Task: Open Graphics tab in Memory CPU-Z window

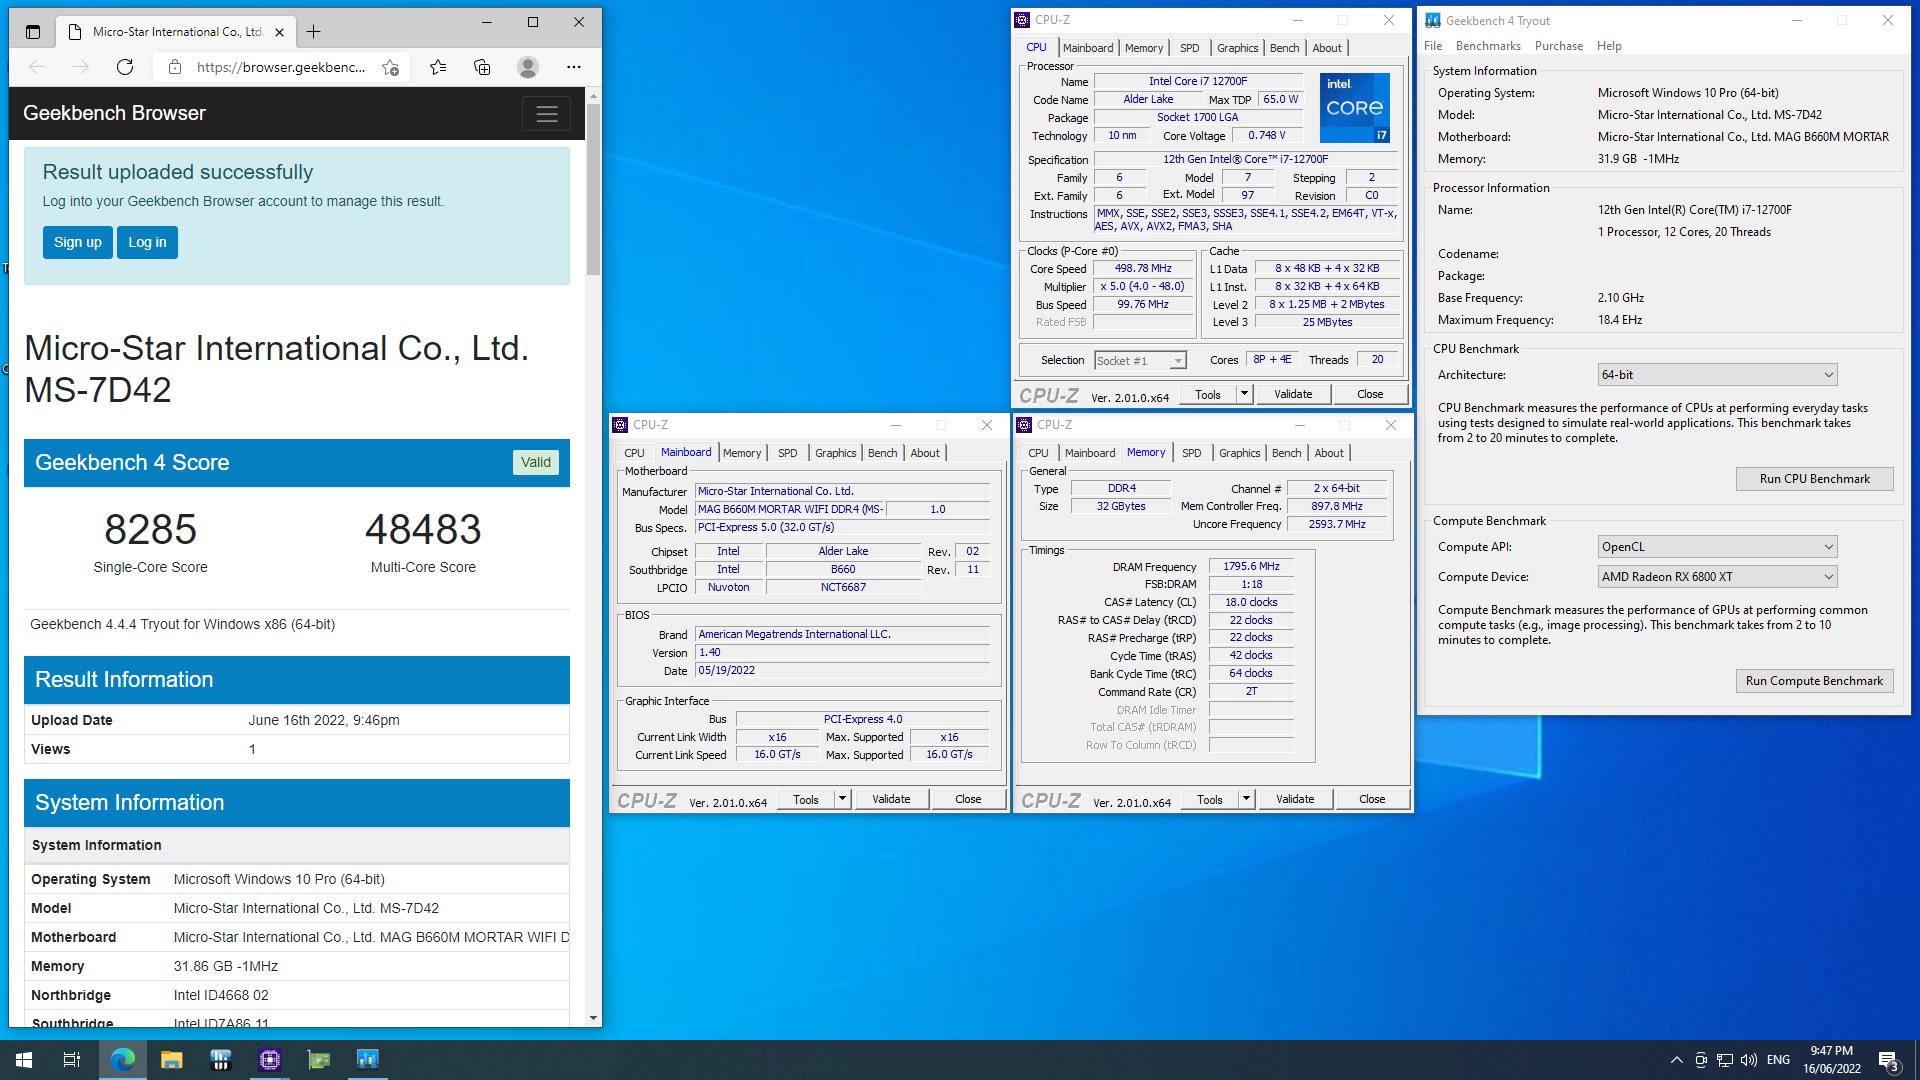Action: tap(1239, 453)
